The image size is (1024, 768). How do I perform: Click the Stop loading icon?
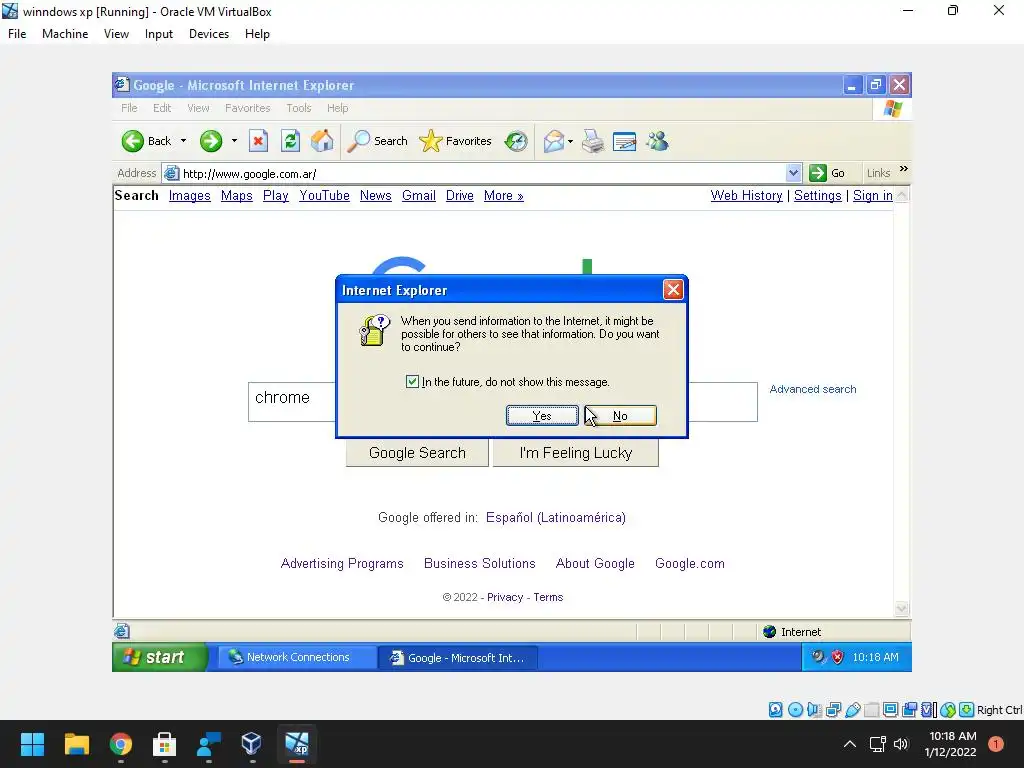pos(259,141)
